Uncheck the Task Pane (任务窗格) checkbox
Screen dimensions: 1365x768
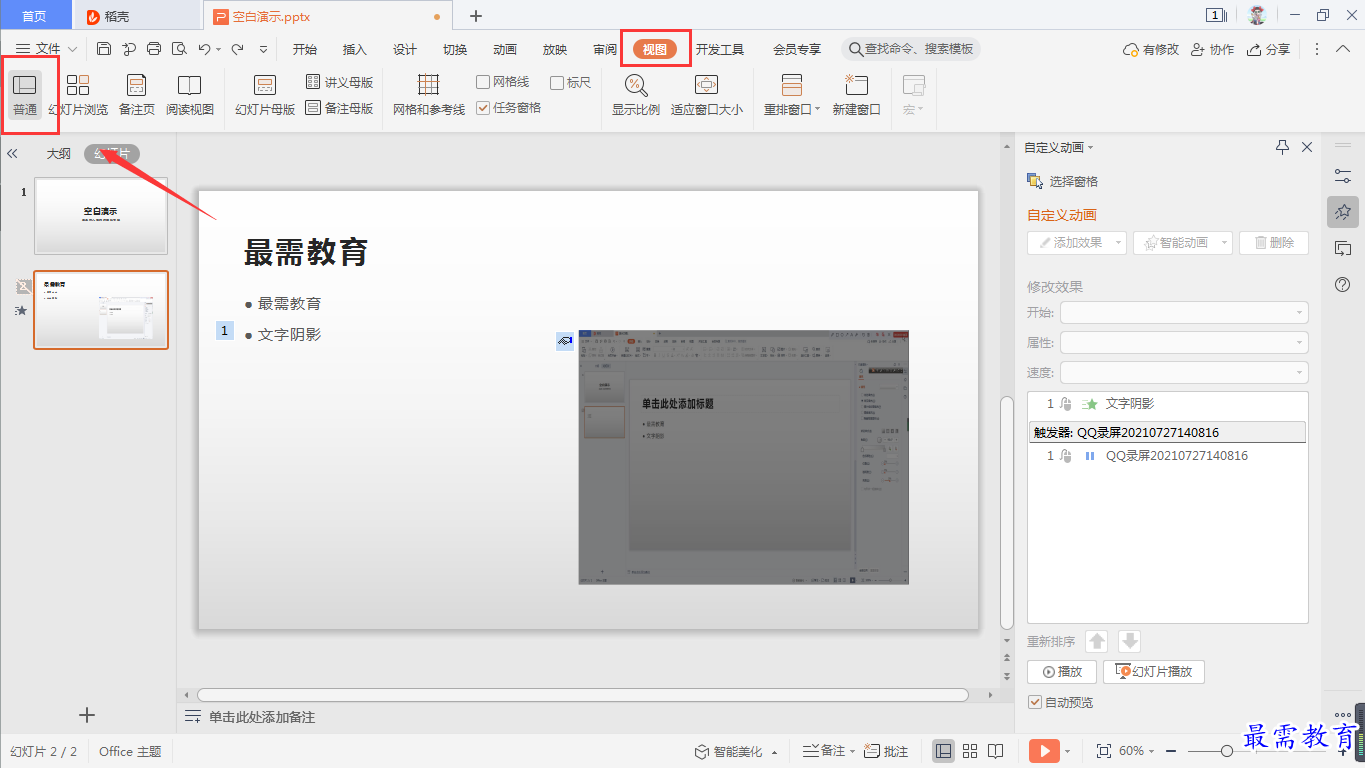coord(509,108)
